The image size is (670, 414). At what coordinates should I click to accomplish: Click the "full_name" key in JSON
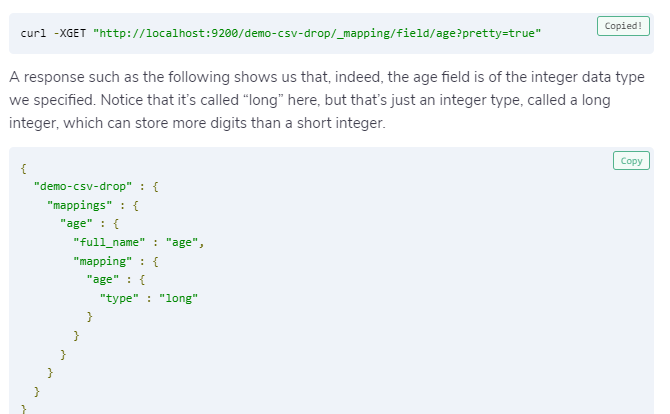(109, 242)
